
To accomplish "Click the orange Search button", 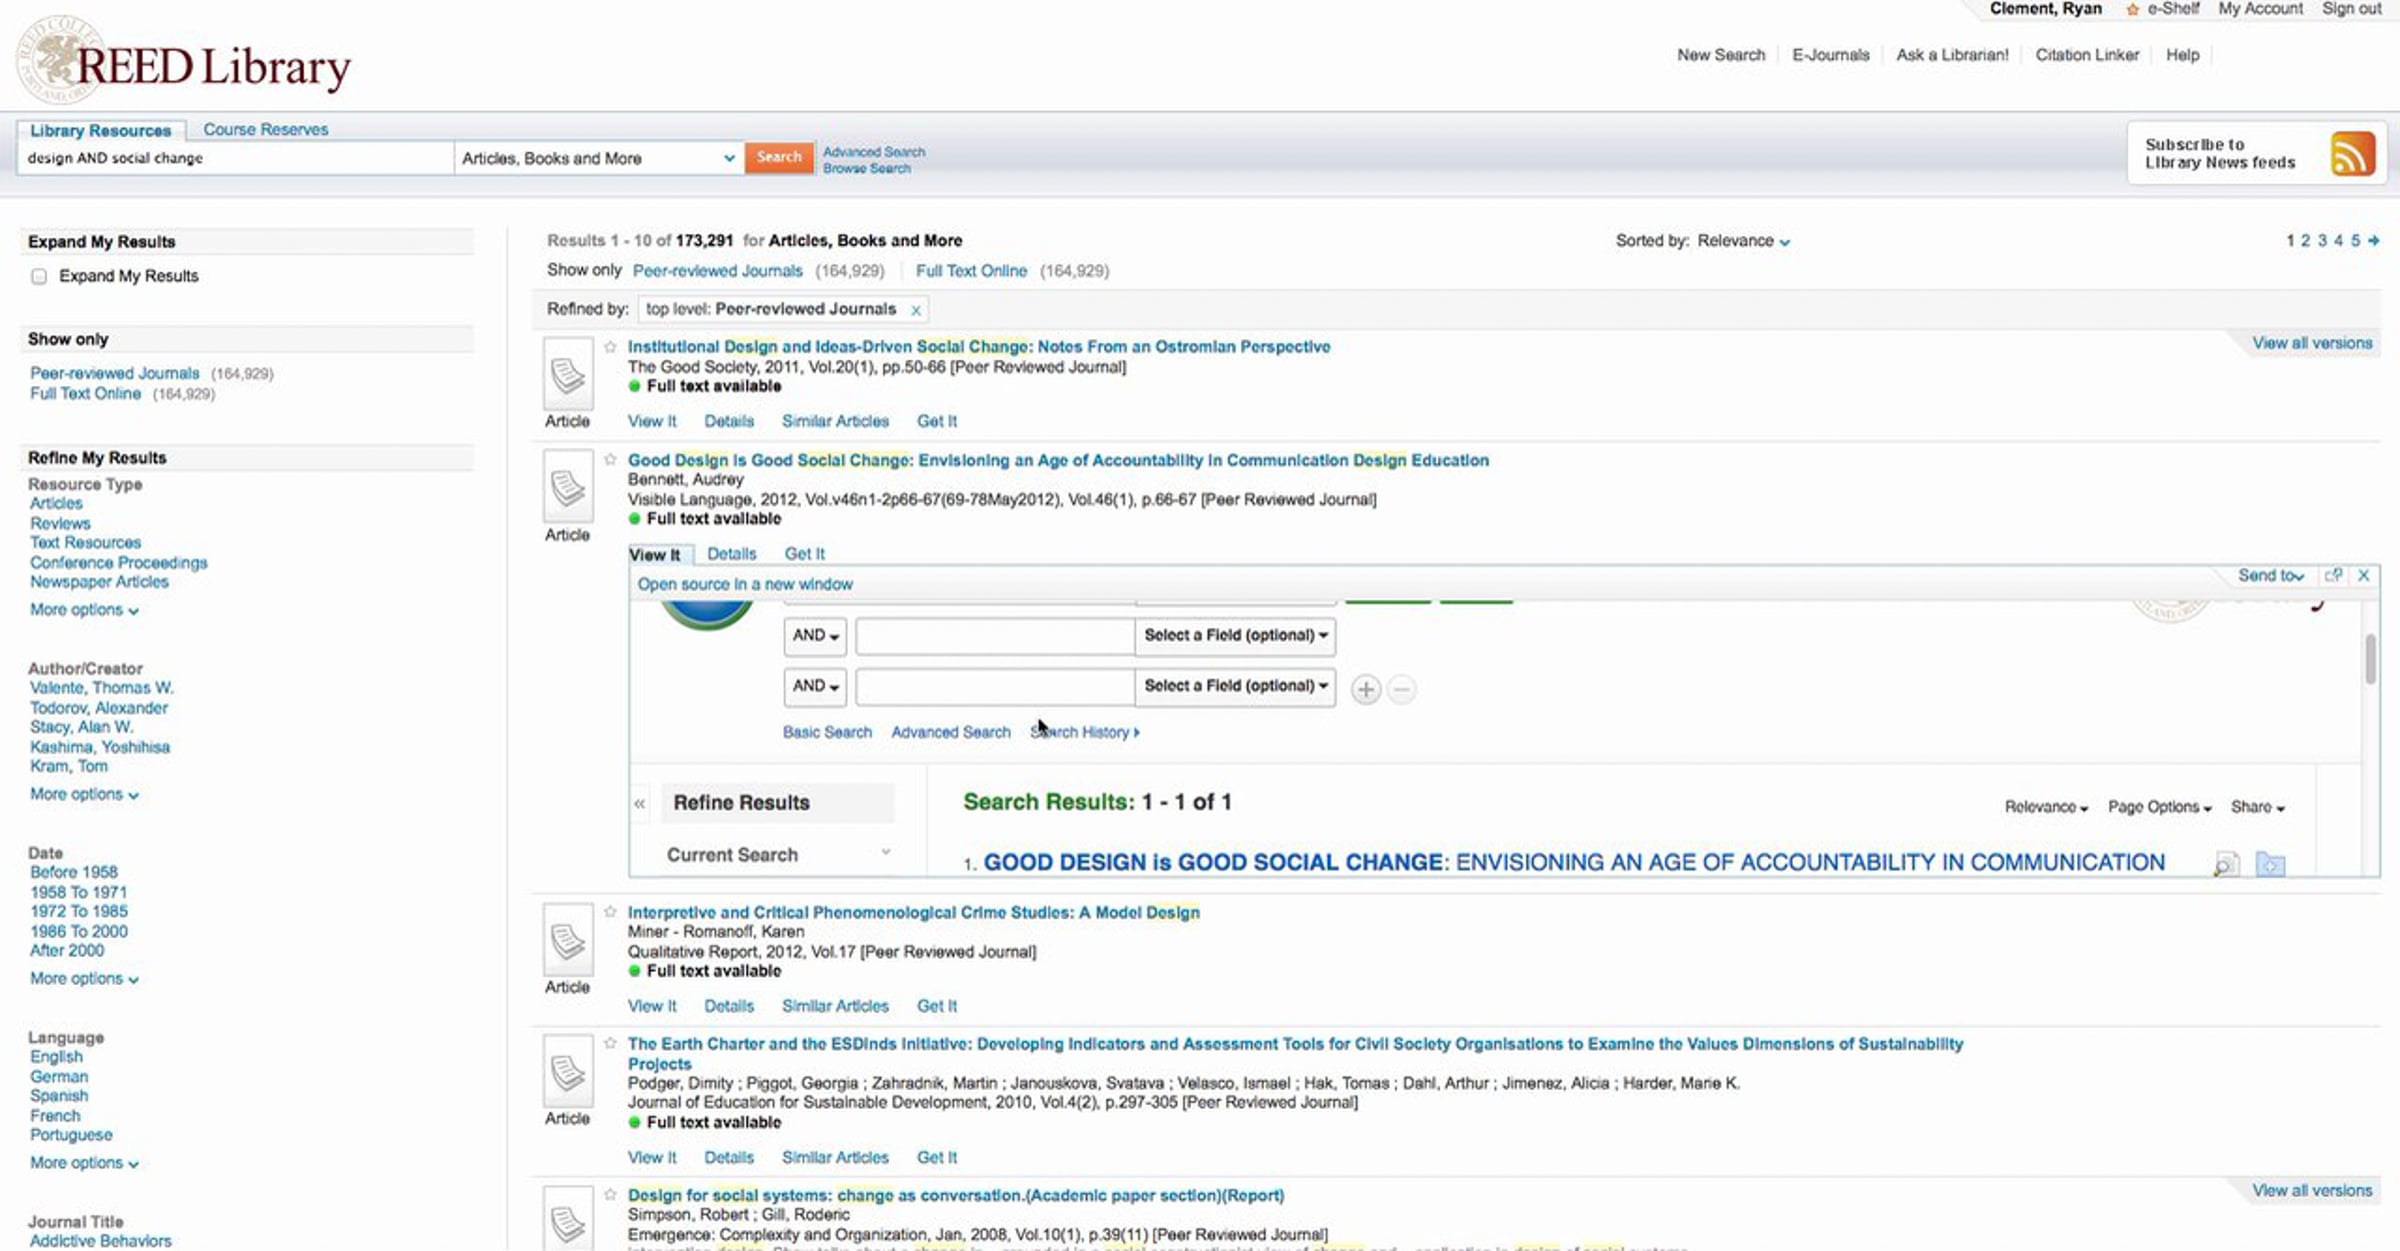I will coord(779,157).
